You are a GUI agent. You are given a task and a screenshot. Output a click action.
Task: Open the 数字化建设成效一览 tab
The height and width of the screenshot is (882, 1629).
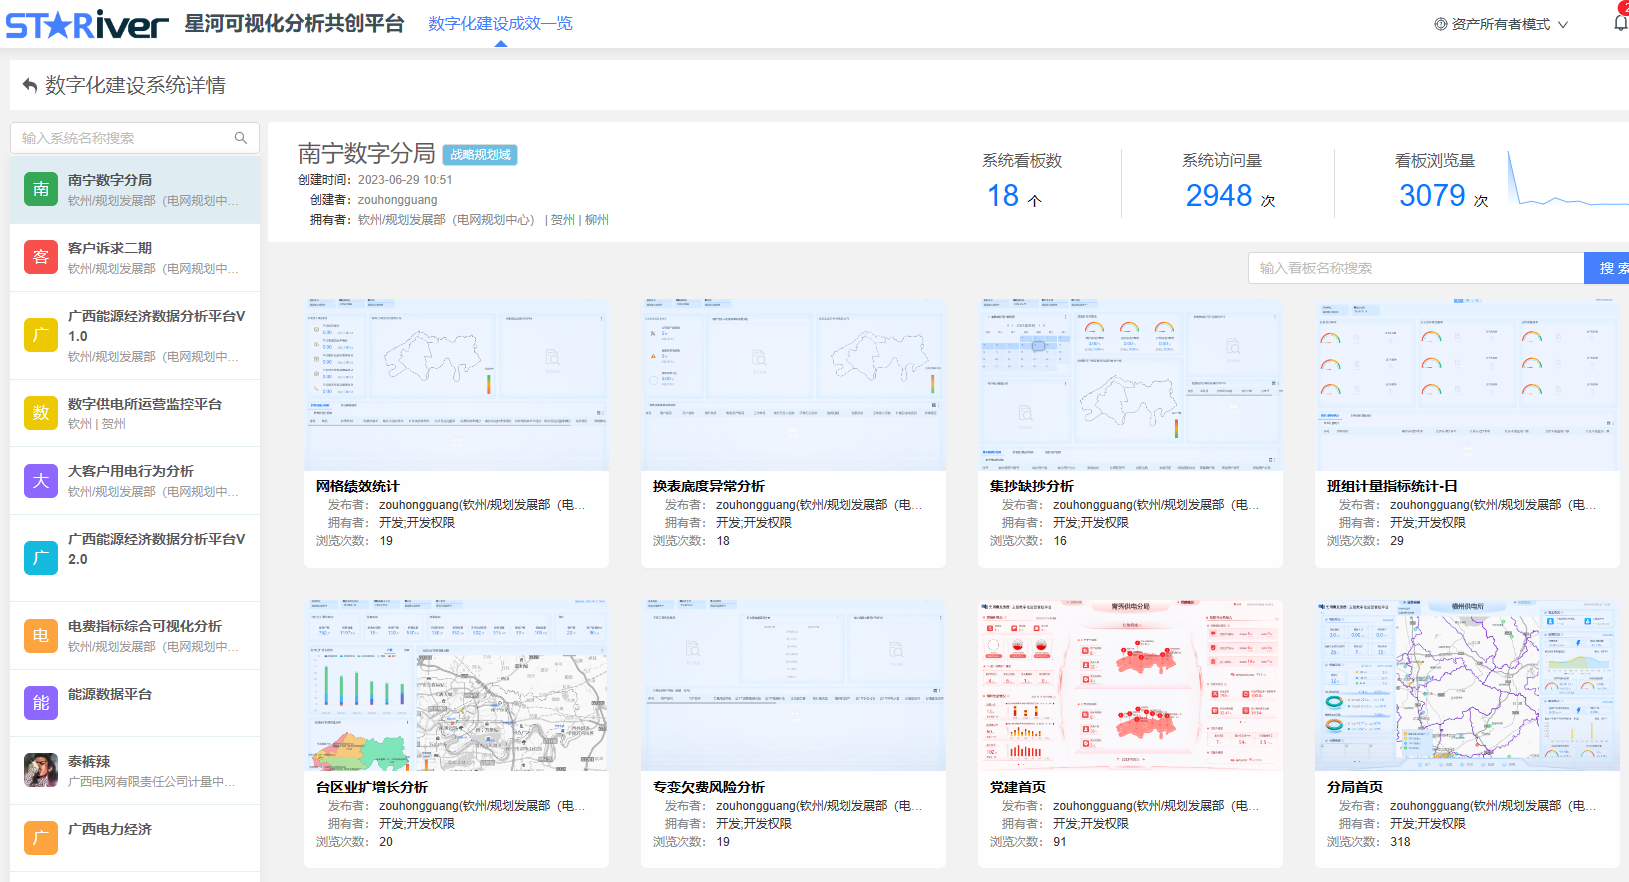pyautogui.click(x=500, y=23)
